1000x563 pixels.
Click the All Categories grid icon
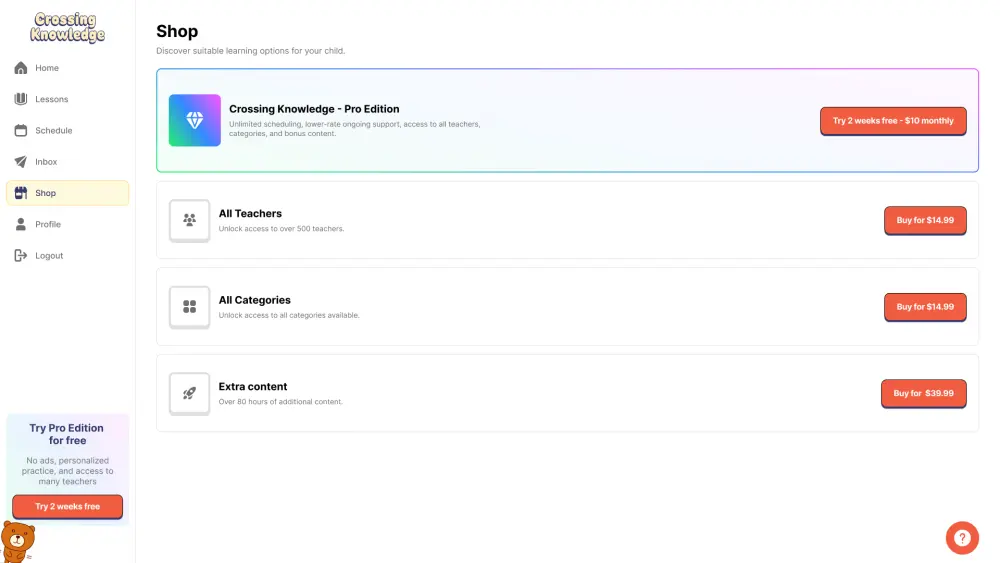coord(189,307)
